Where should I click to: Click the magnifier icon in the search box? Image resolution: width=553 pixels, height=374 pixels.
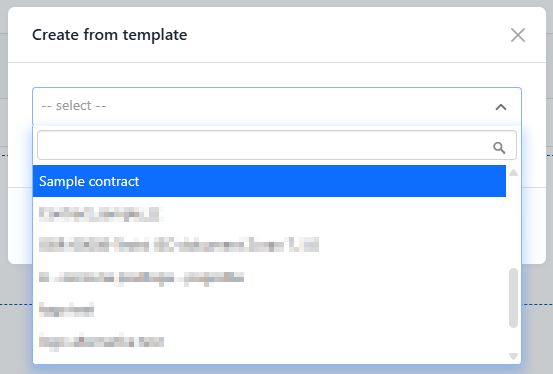[x=499, y=147]
